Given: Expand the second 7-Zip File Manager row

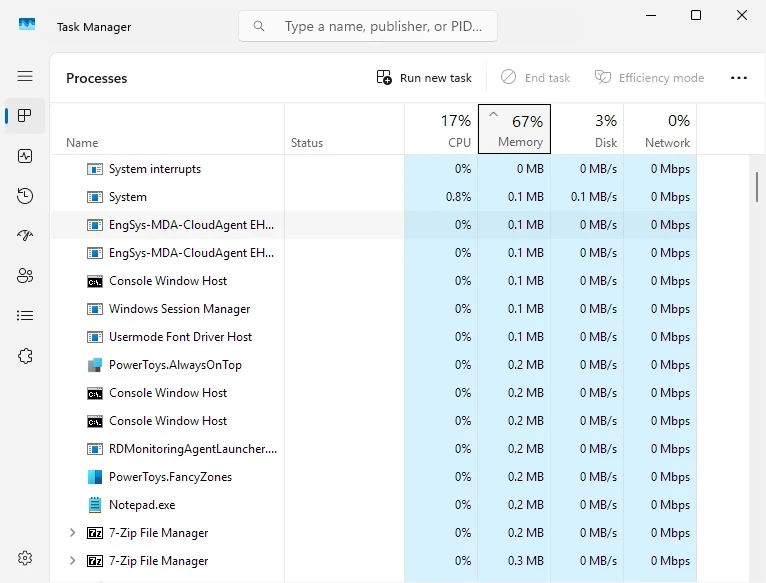Looking at the screenshot, I should point(72,561).
